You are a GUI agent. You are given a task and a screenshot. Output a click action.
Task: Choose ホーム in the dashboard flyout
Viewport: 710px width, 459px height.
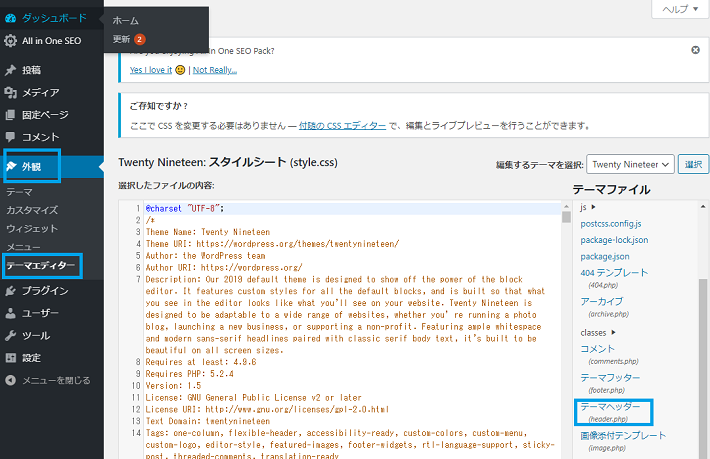125,20
